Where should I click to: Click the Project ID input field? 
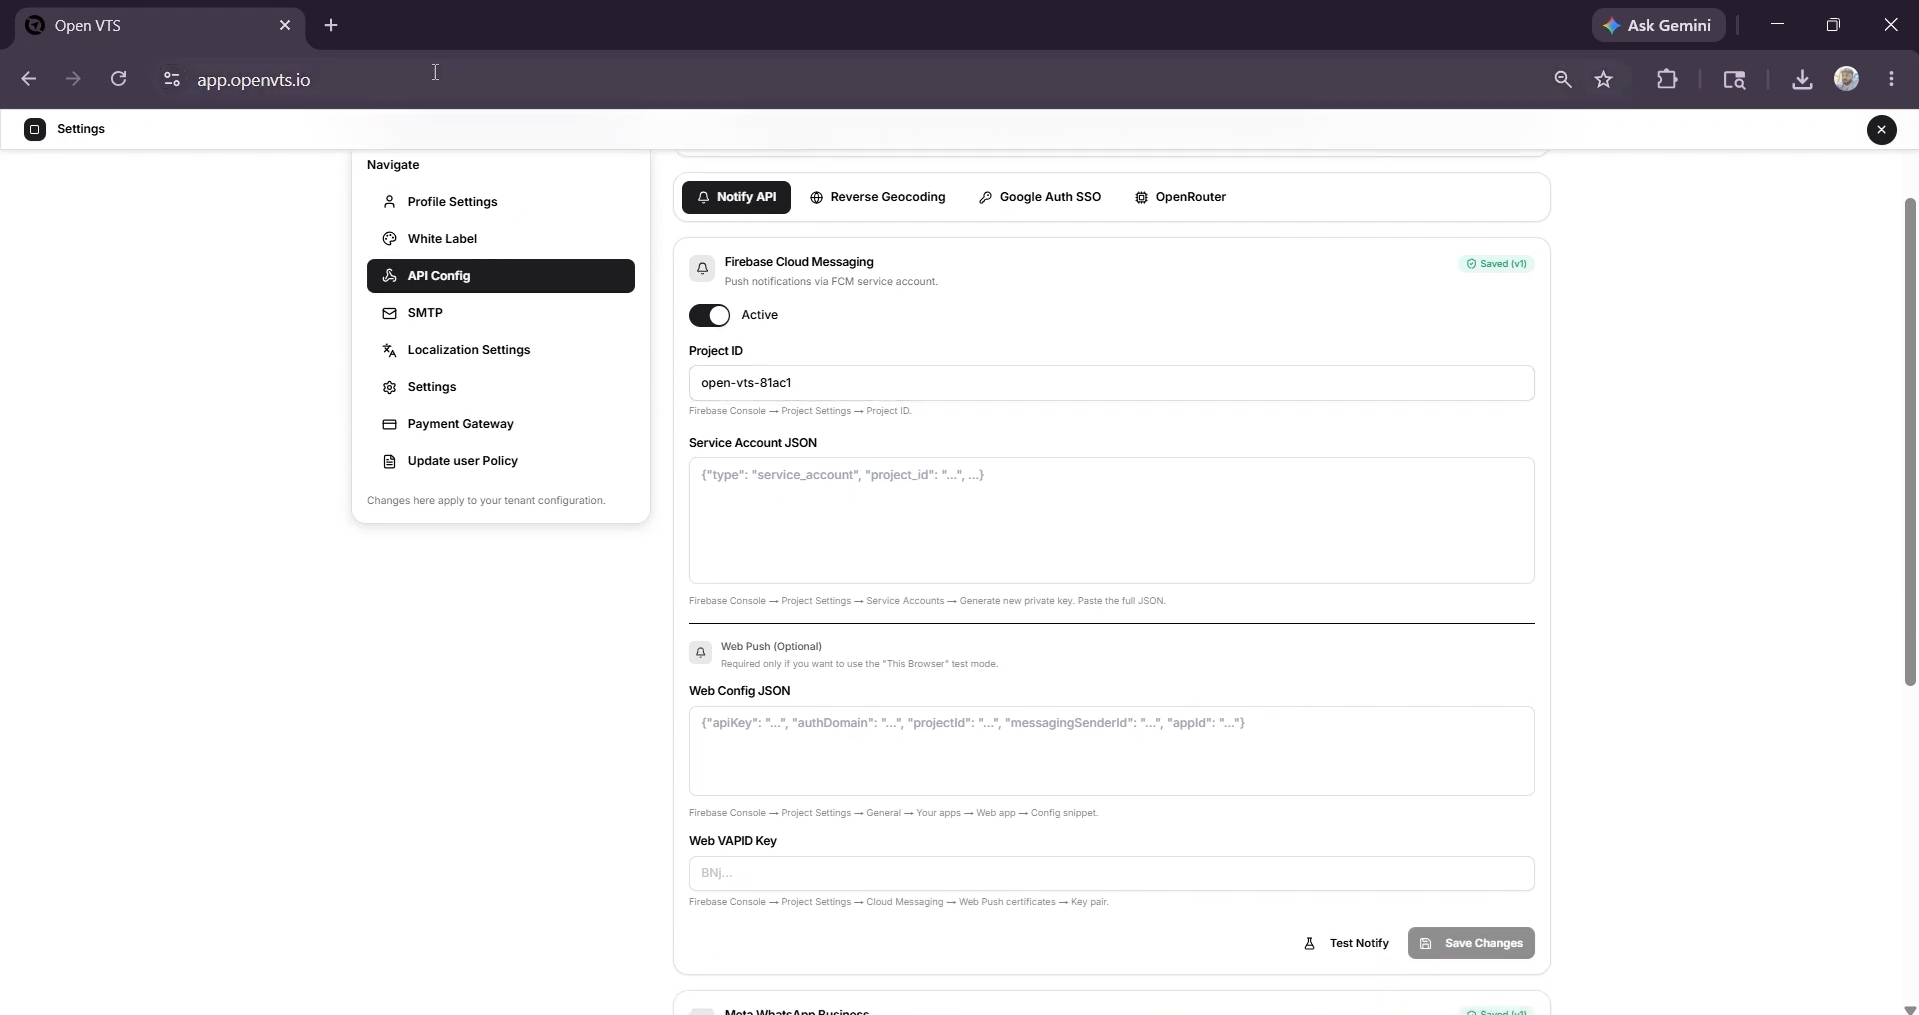tap(1111, 383)
